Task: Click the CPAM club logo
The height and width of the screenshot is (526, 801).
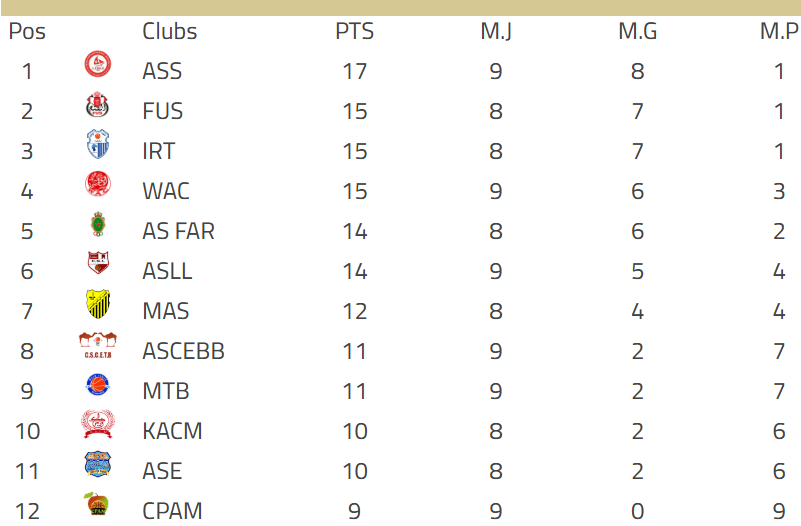Action: pyautogui.click(x=97, y=506)
